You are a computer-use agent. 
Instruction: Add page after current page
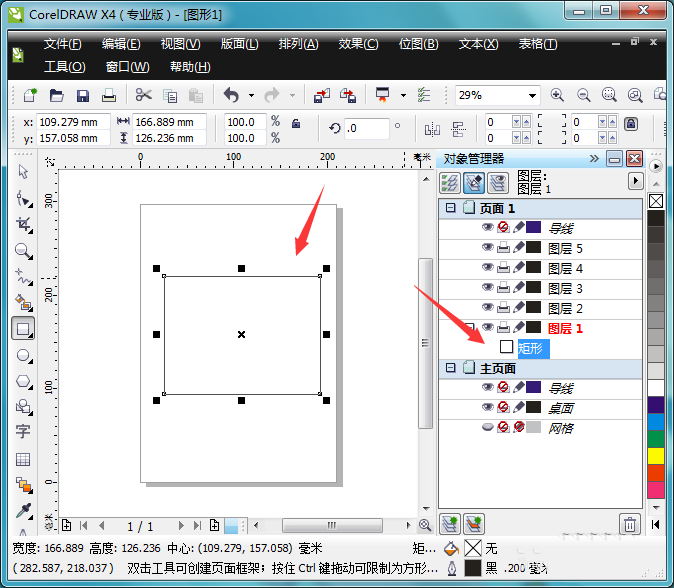pyautogui.click(x=214, y=525)
